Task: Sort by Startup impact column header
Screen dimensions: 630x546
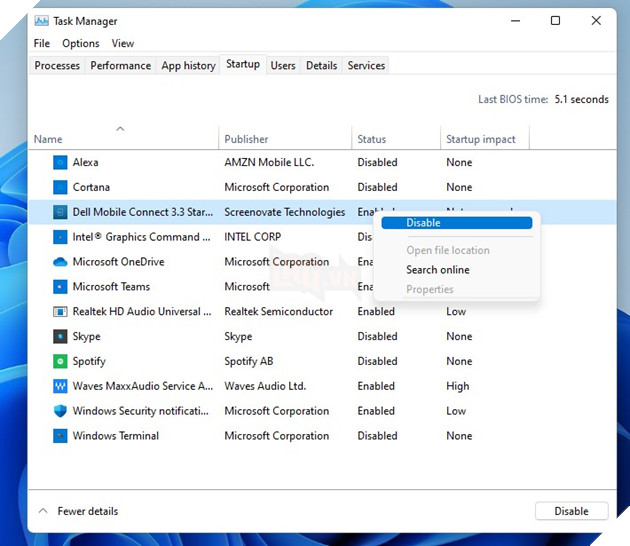Action: pos(481,139)
